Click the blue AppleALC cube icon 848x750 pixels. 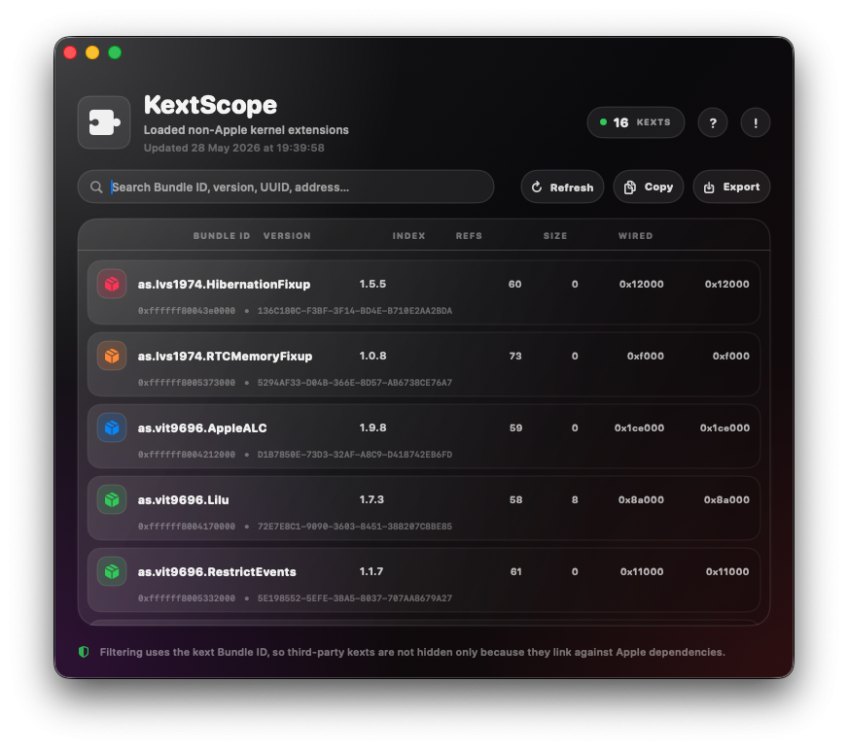tap(112, 428)
